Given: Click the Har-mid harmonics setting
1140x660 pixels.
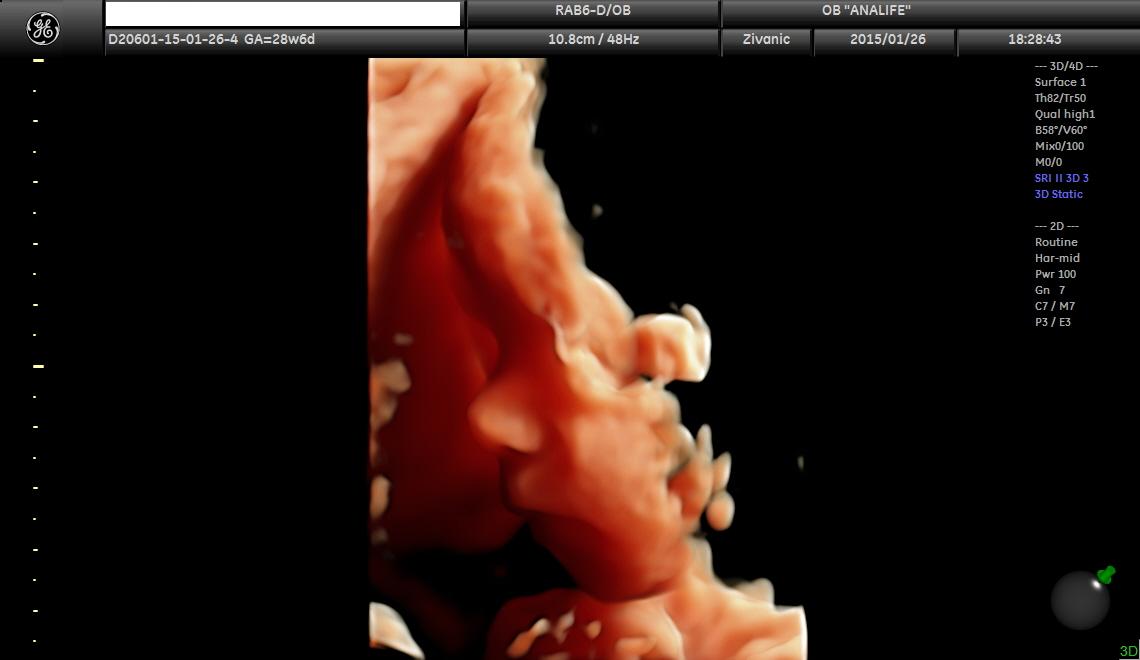Looking at the screenshot, I should [x=1057, y=258].
